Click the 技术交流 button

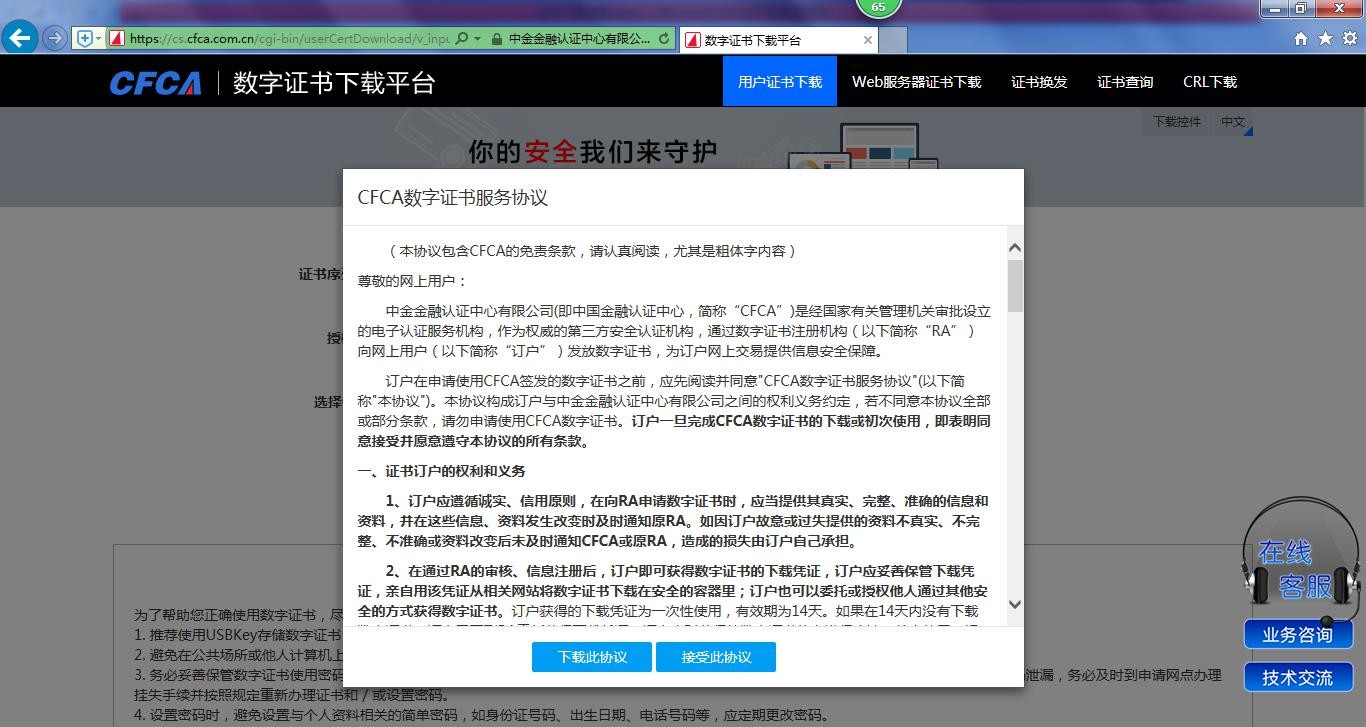pyautogui.click(x=1297, y=677)
